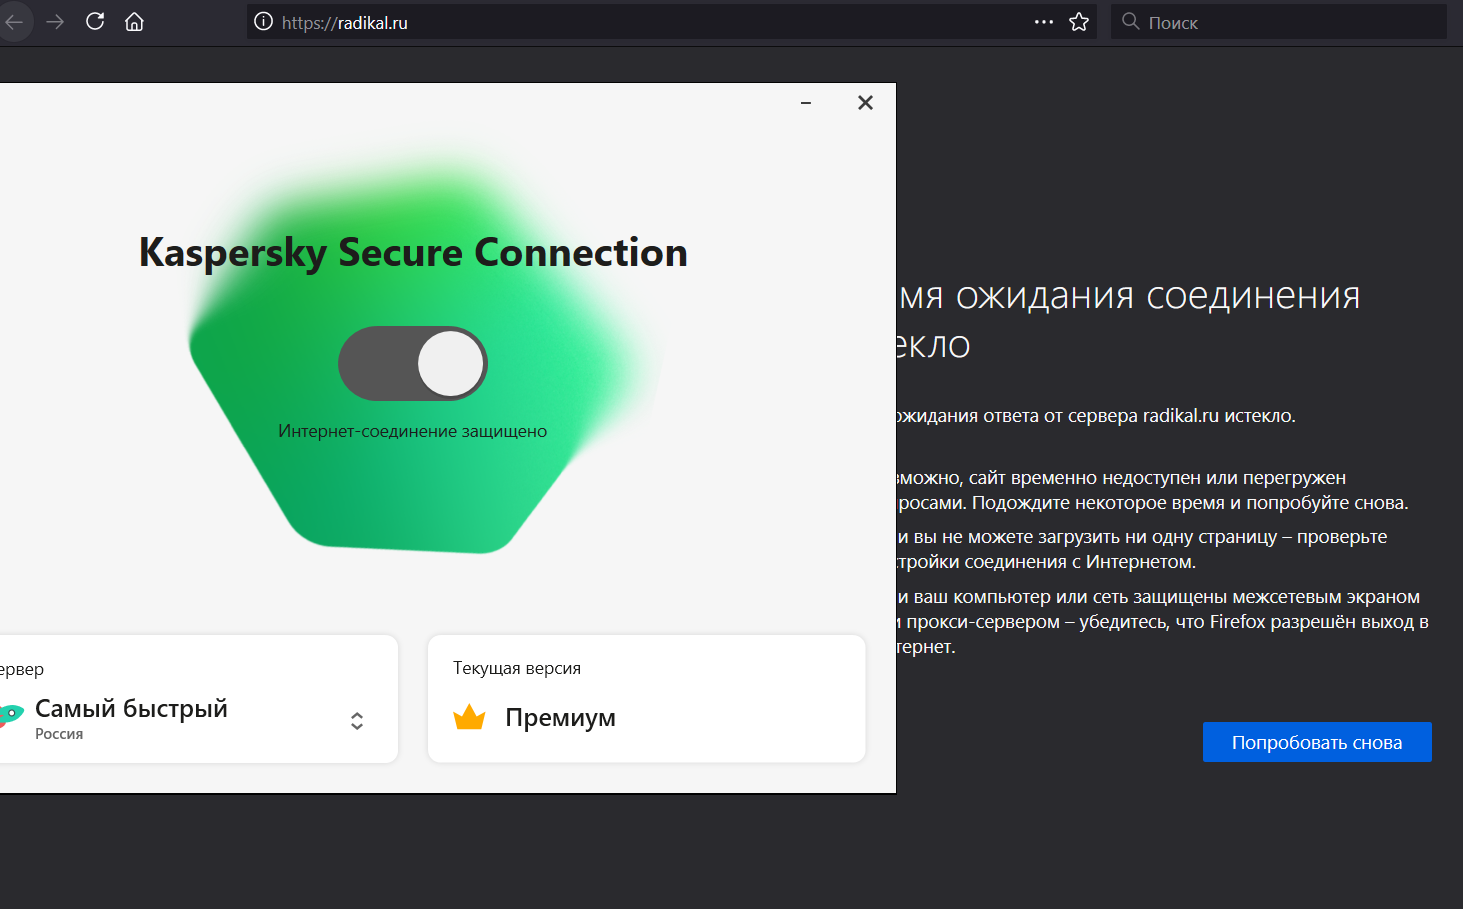Reload the page with refresh icon

pyautogui.click(x=95, y=21)
